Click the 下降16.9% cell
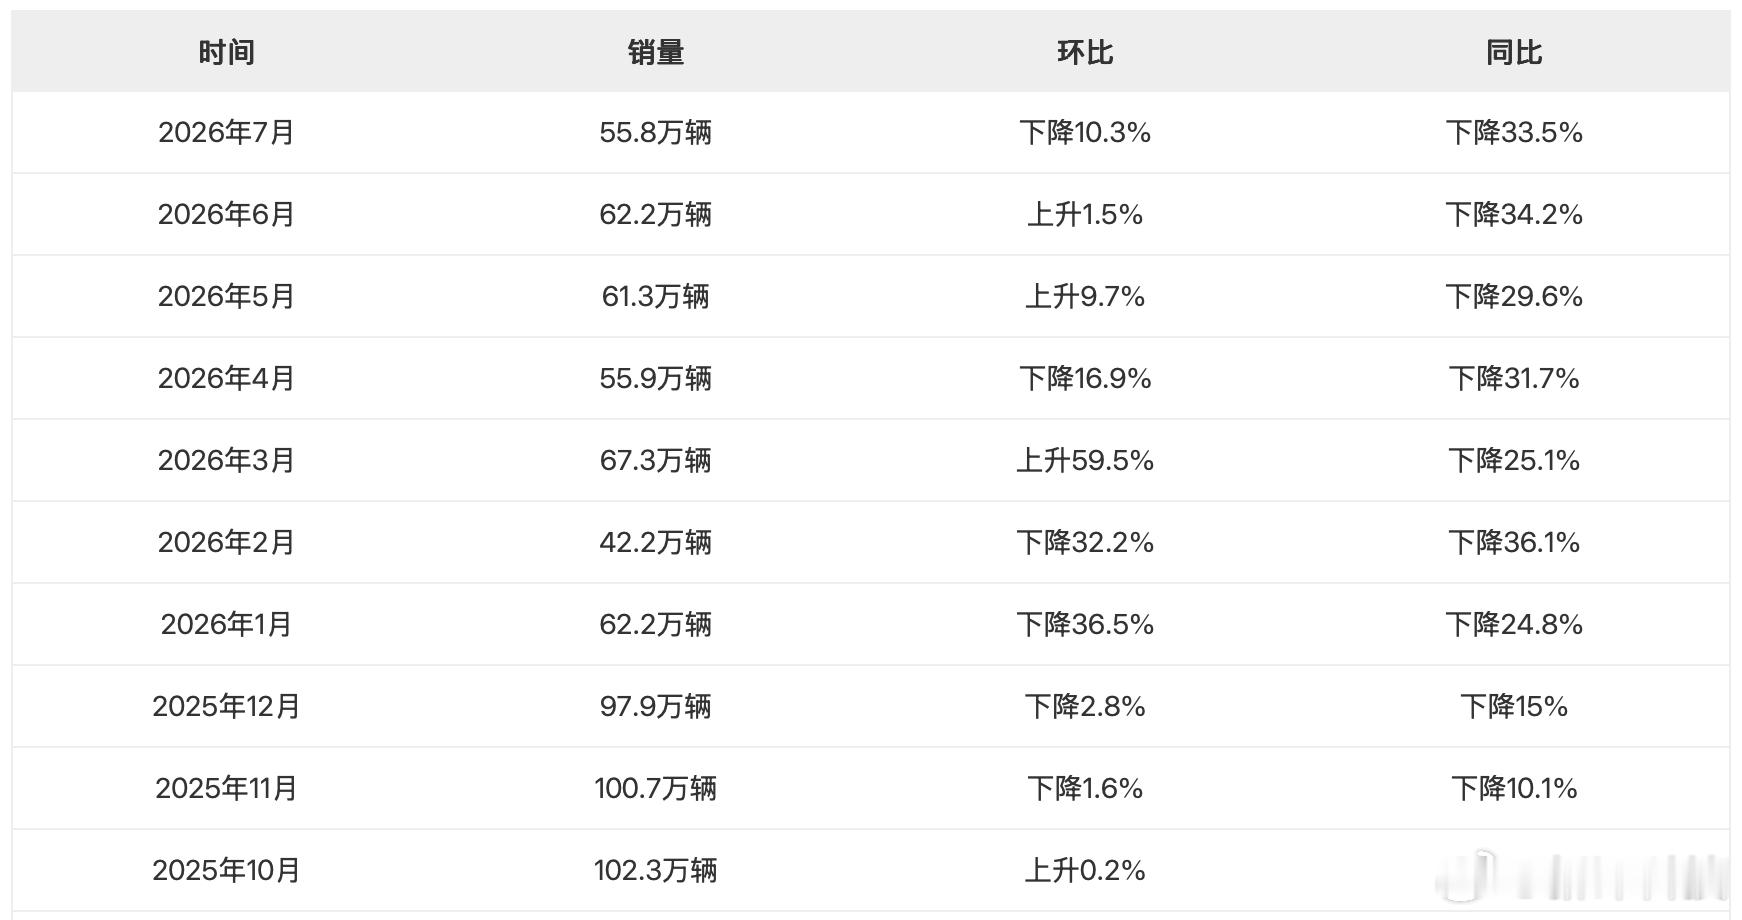 [x=1085, y=378]
